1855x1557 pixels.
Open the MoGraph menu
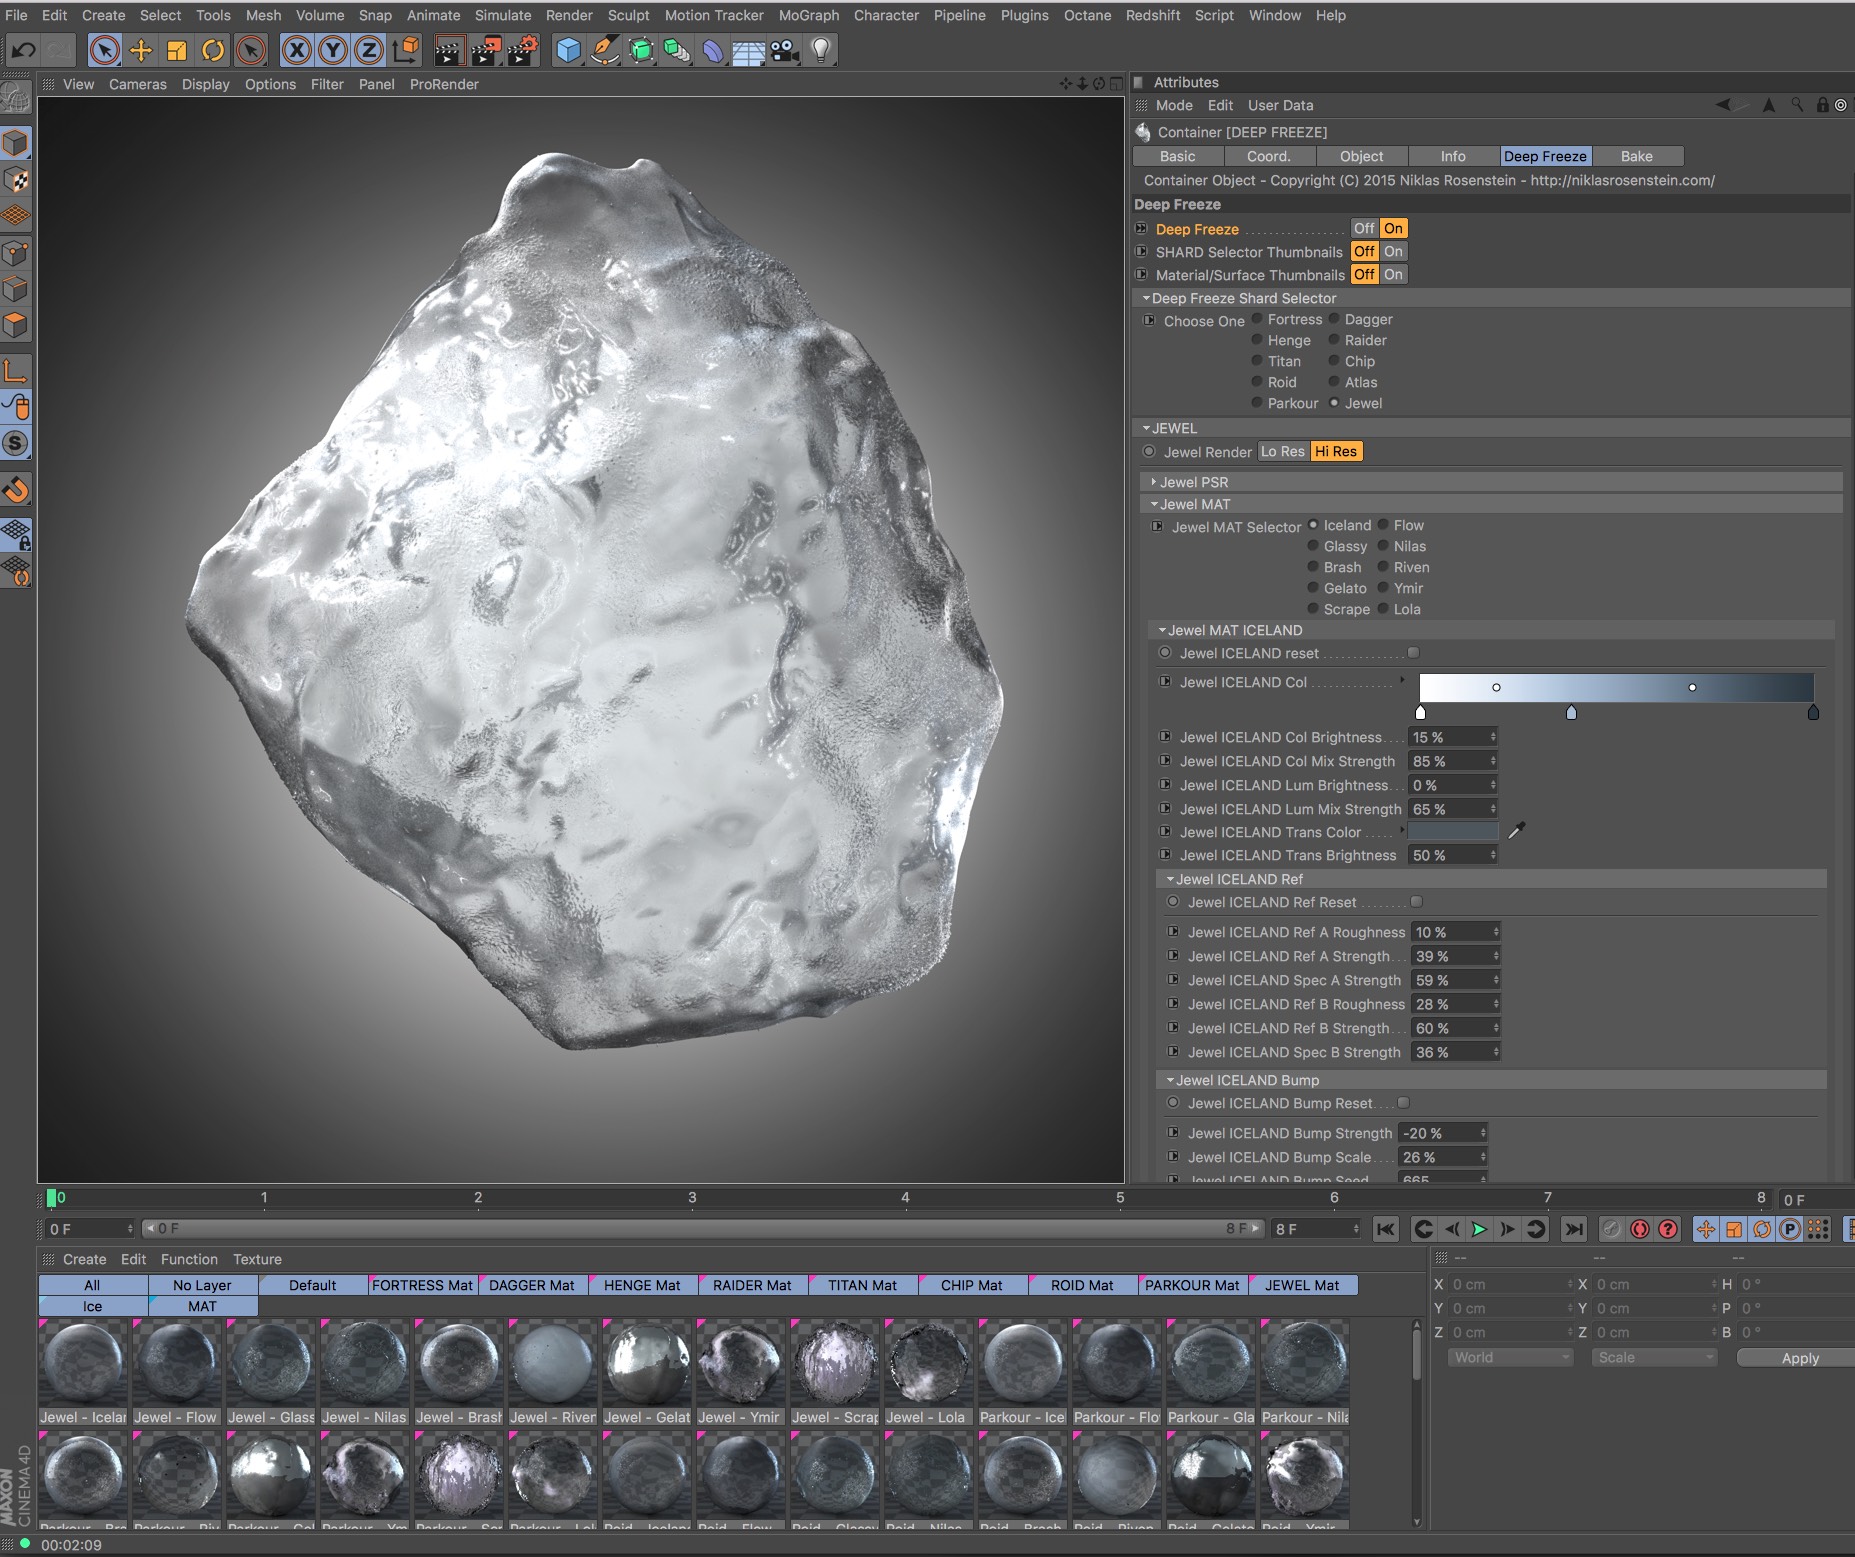pyautogui.click(x=808, y=15)
